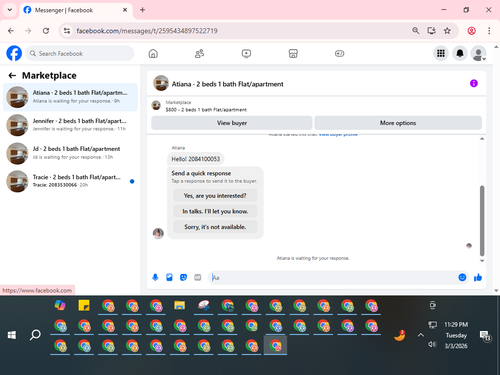The height and width of the screenshot is (375, 500).
Task: Open Jd conversation in the chat list
Action: click(x=70, y=153)
